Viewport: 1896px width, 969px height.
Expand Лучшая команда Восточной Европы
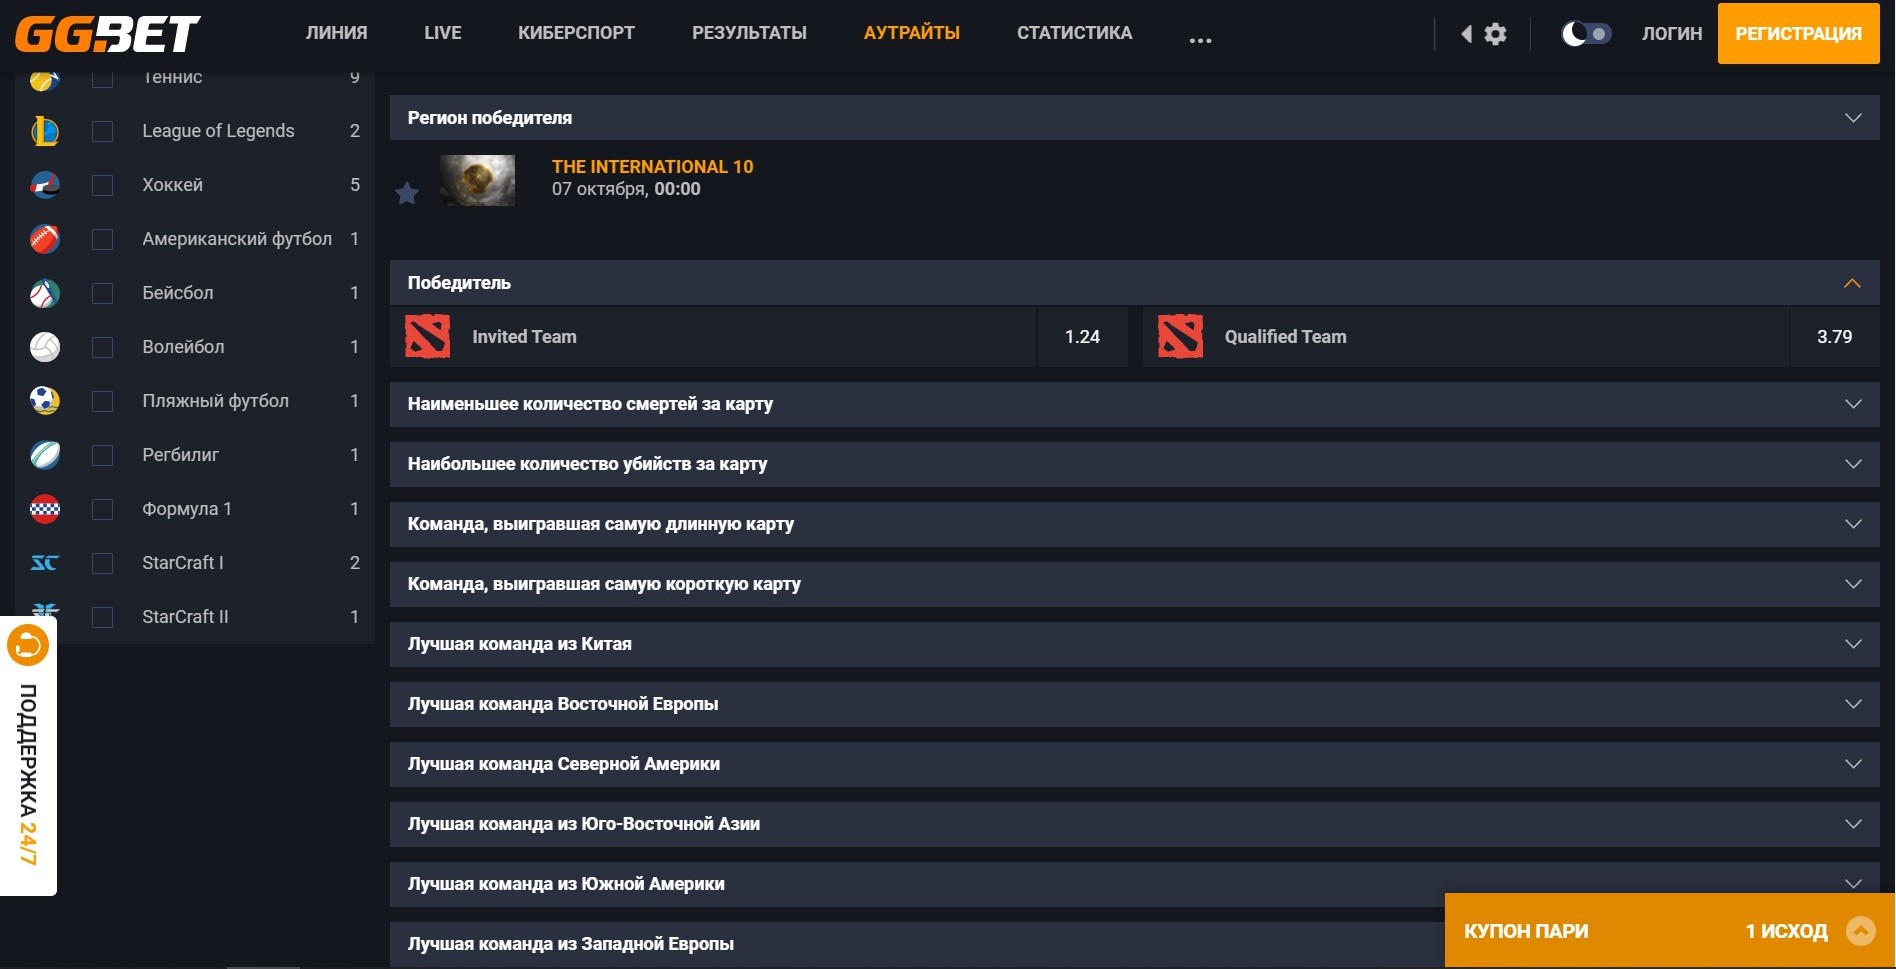coord(1134,704)
